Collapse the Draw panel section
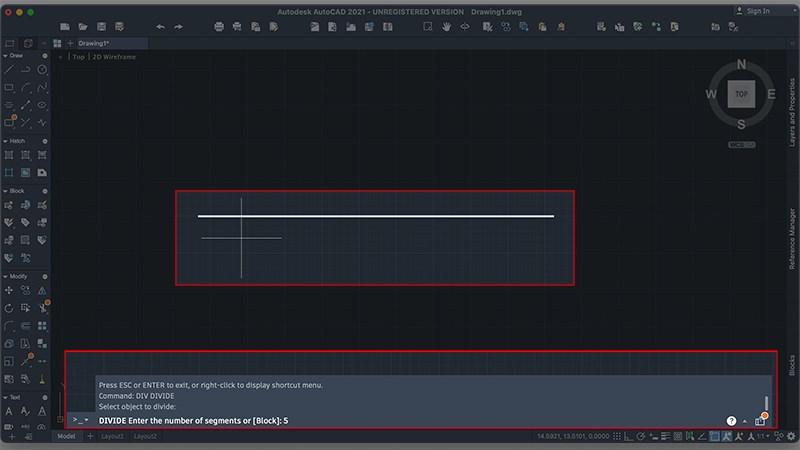The height and width of the screenshot is (450, 800). point(5,56)
